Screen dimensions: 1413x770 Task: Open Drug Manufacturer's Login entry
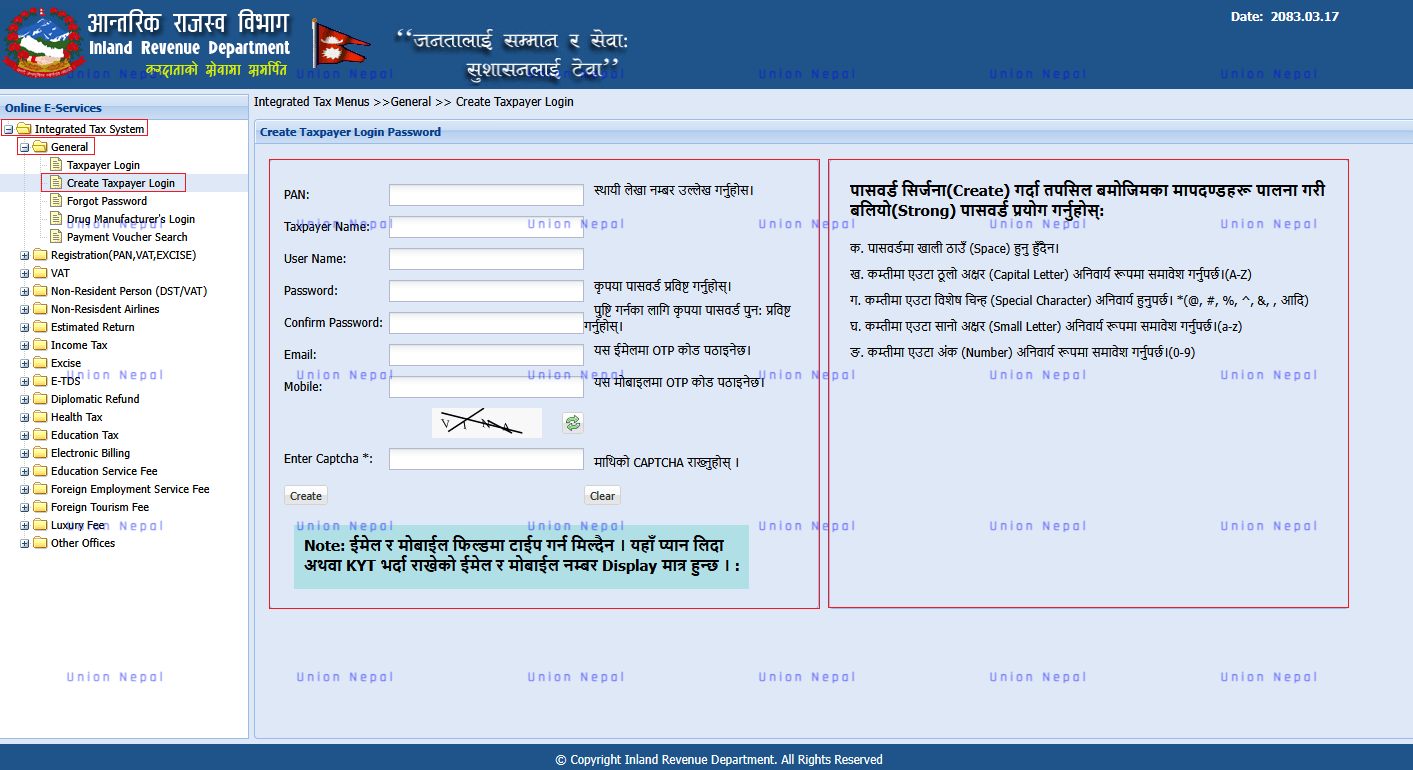click(x=131, y=219)
